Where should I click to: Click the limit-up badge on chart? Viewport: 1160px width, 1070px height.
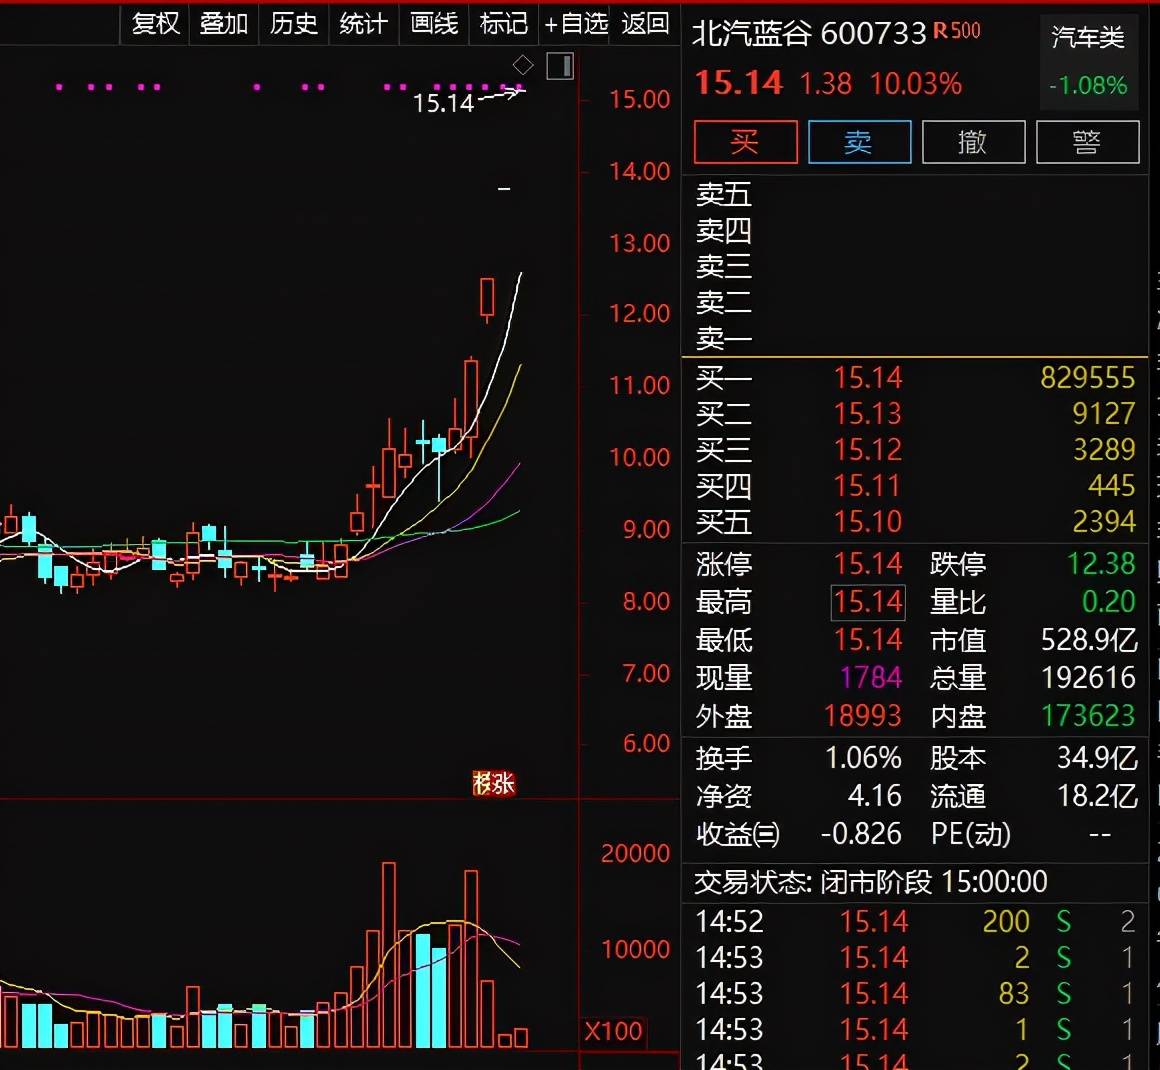[493, 783]
